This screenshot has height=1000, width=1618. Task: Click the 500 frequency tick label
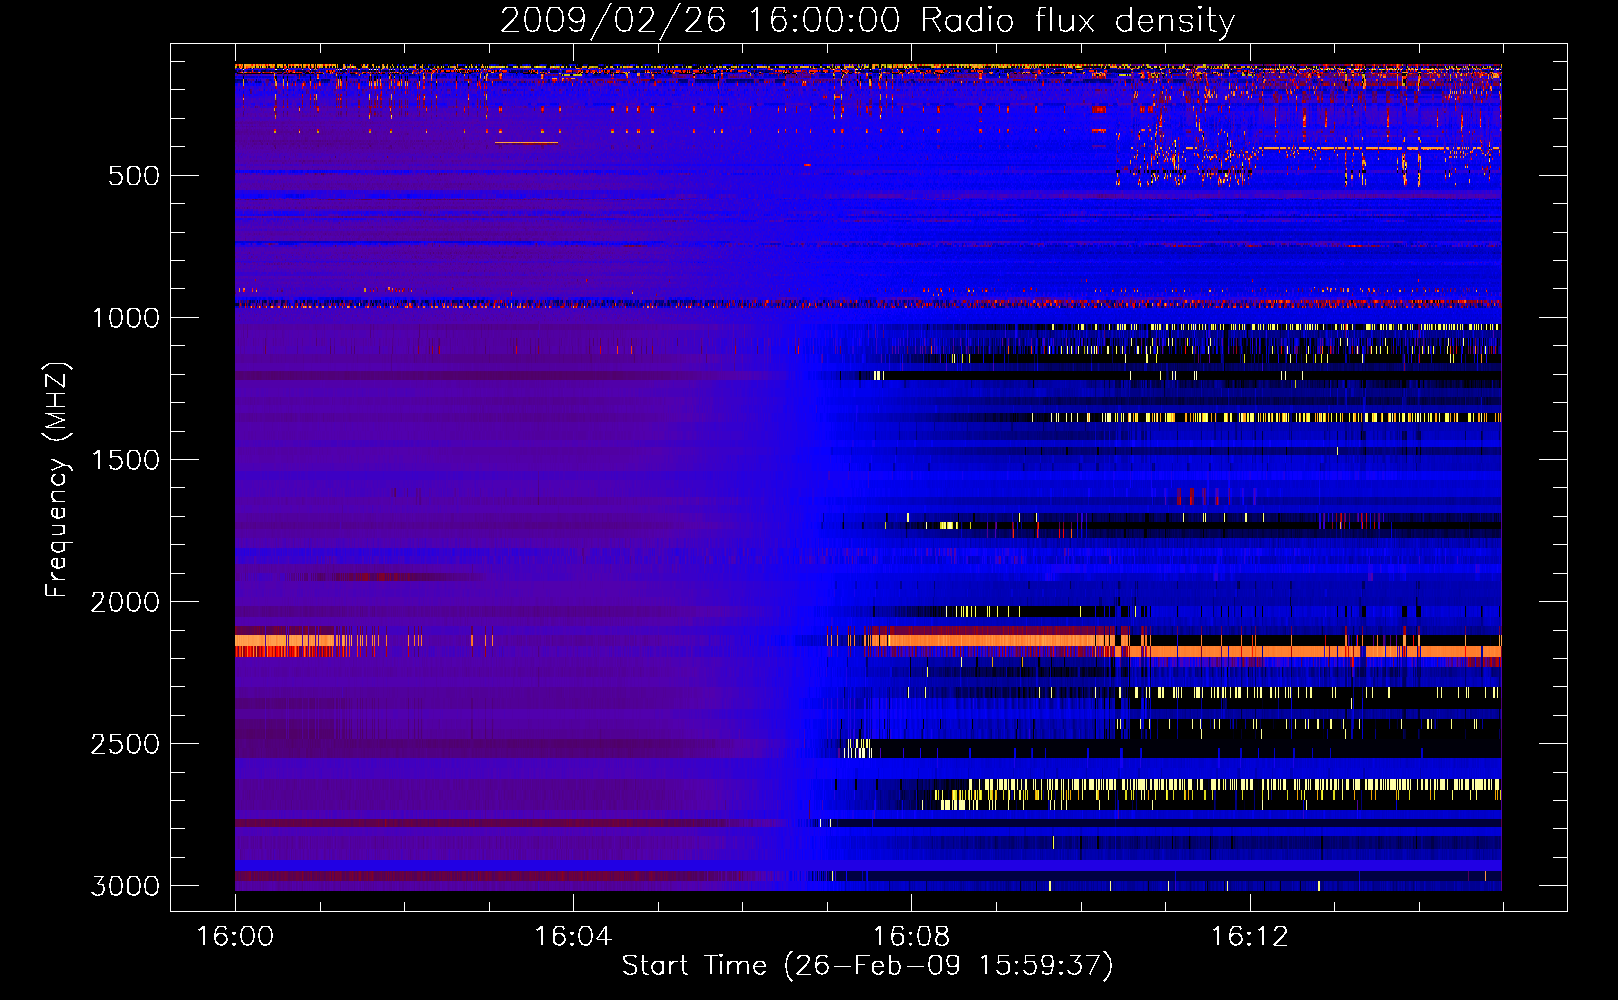(x=134, y=176)
